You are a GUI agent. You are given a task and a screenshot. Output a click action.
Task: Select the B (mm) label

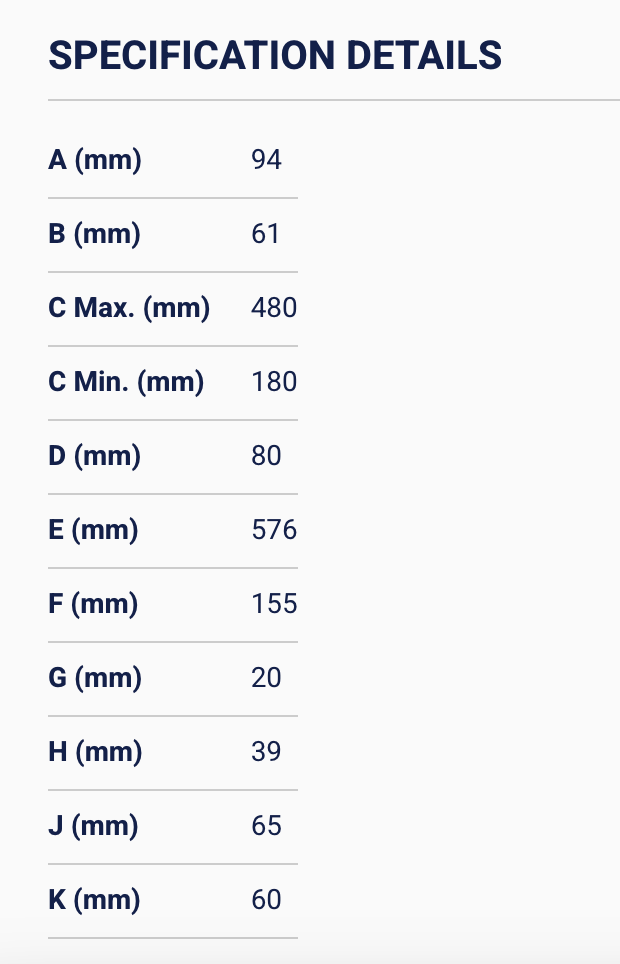point(95,234)
